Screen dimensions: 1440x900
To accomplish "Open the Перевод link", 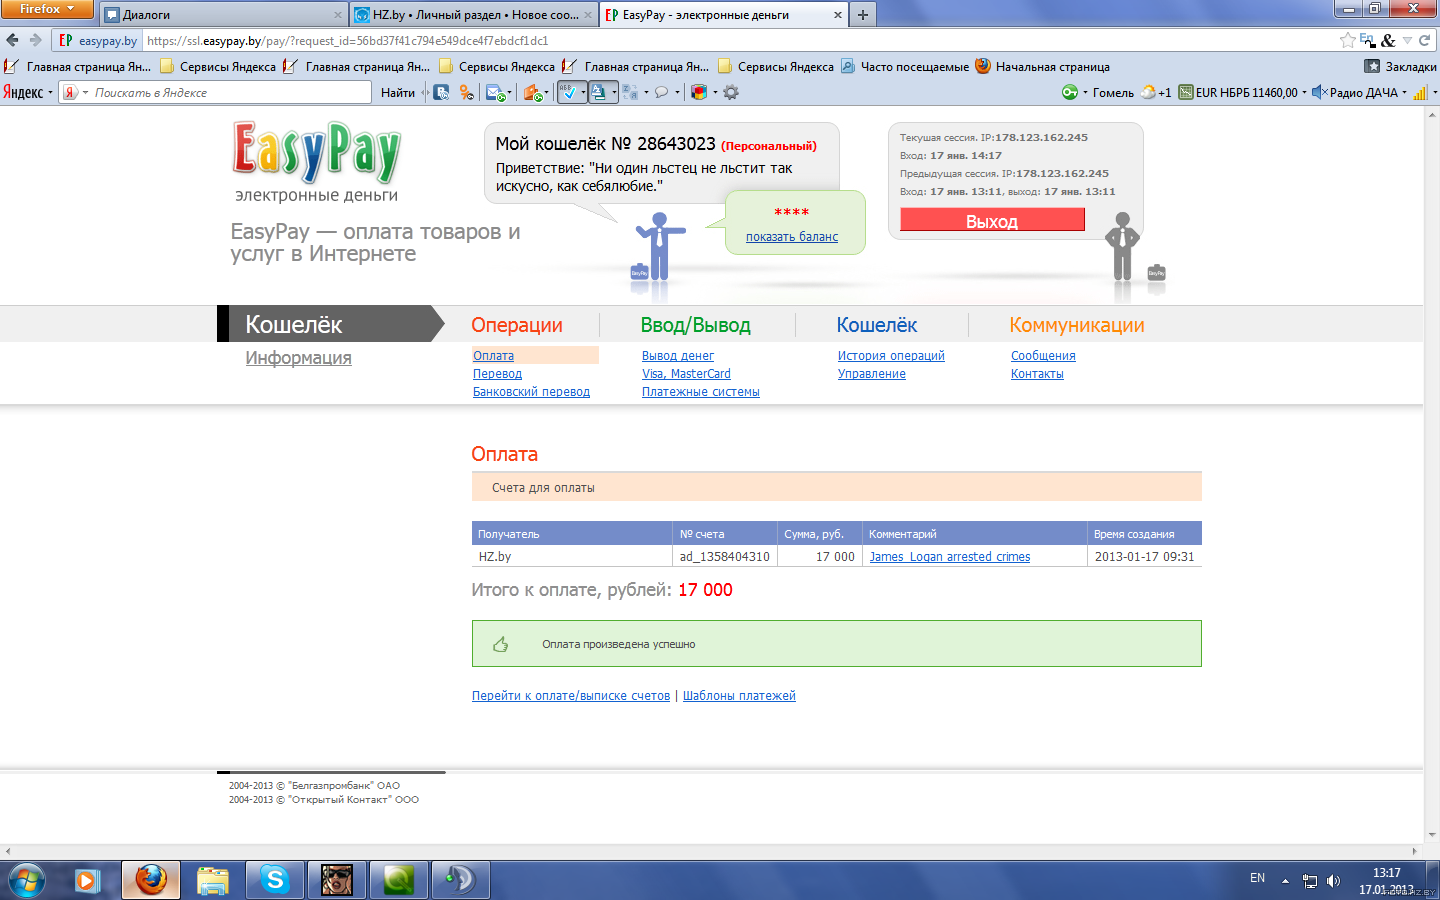I will 497,374.
